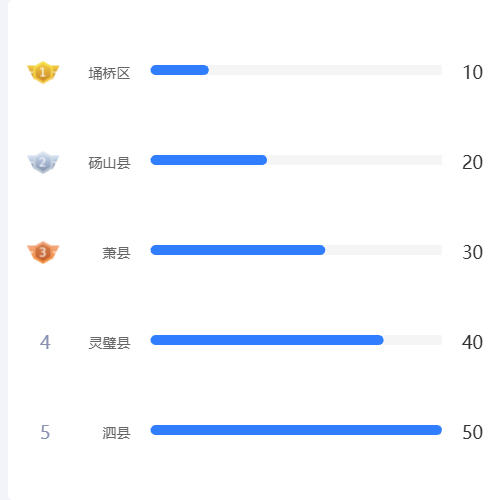Click the value 30 beside 萧县

(x=473, y=252)
